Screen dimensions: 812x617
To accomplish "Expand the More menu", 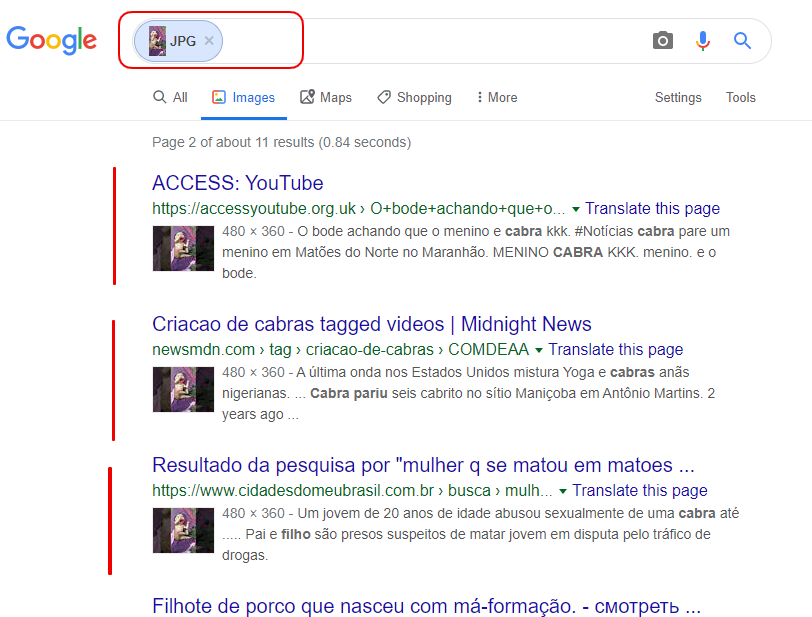I will point(497,97).
